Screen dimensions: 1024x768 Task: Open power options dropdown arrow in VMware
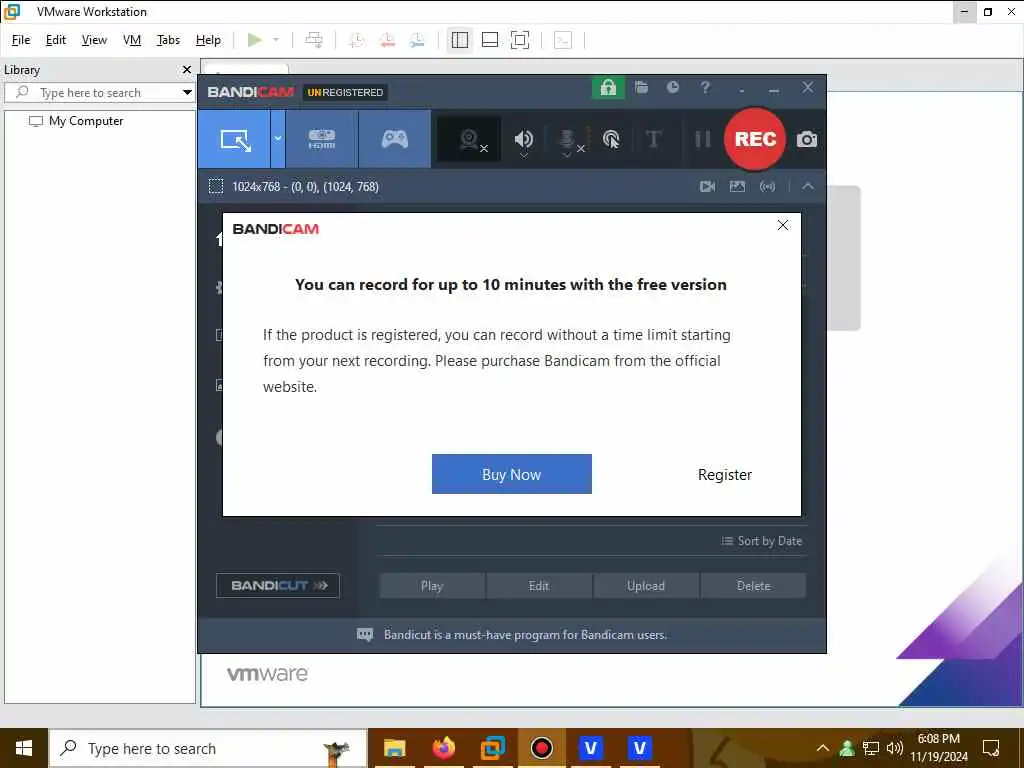tap(276, 40)
